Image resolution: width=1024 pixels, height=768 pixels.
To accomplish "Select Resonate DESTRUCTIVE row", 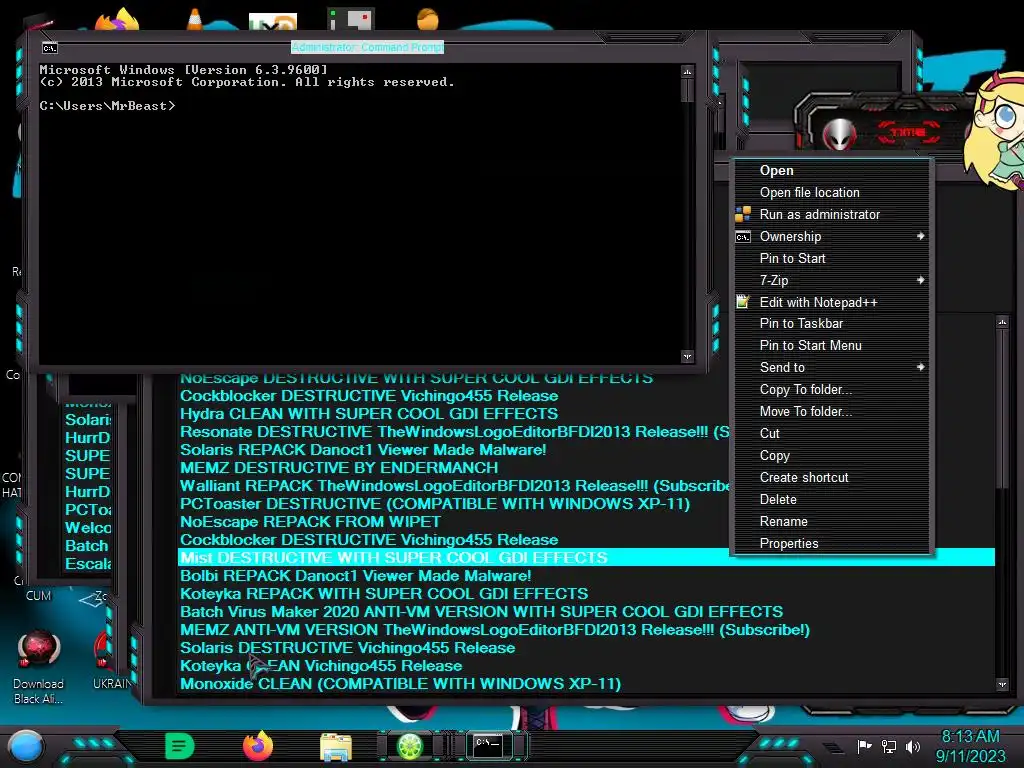I will 455,432.
